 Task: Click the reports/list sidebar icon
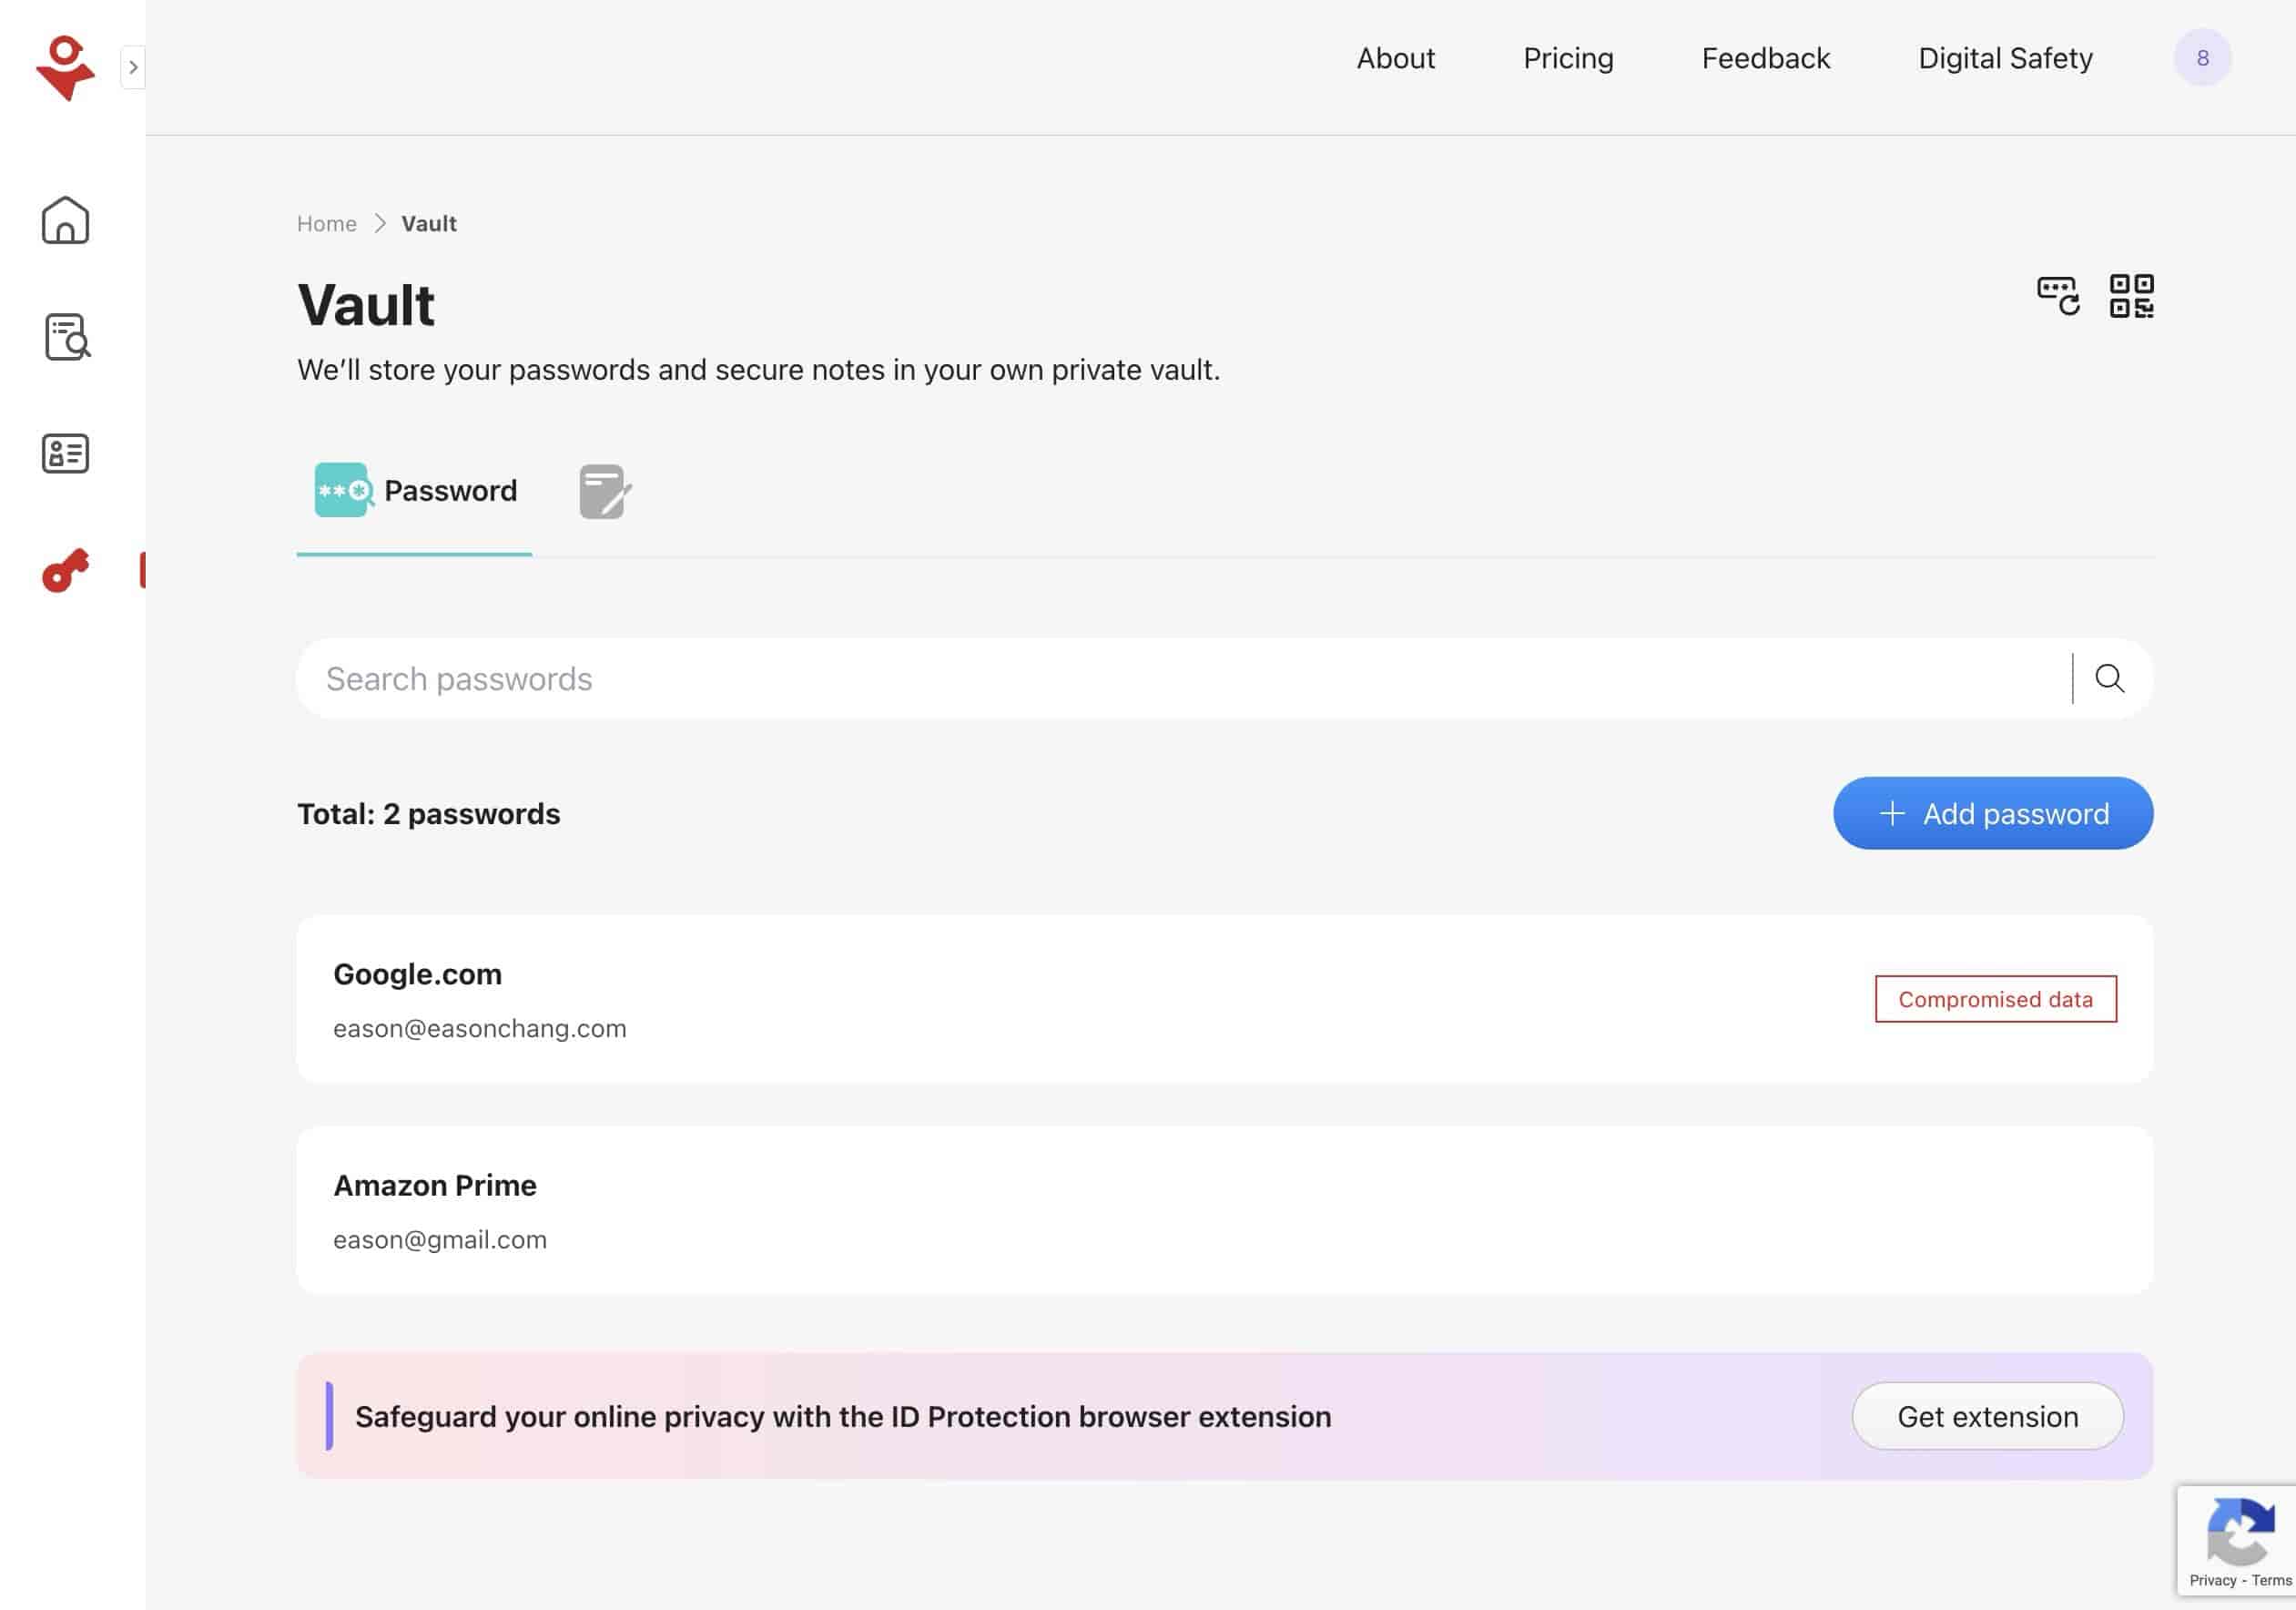66,337
